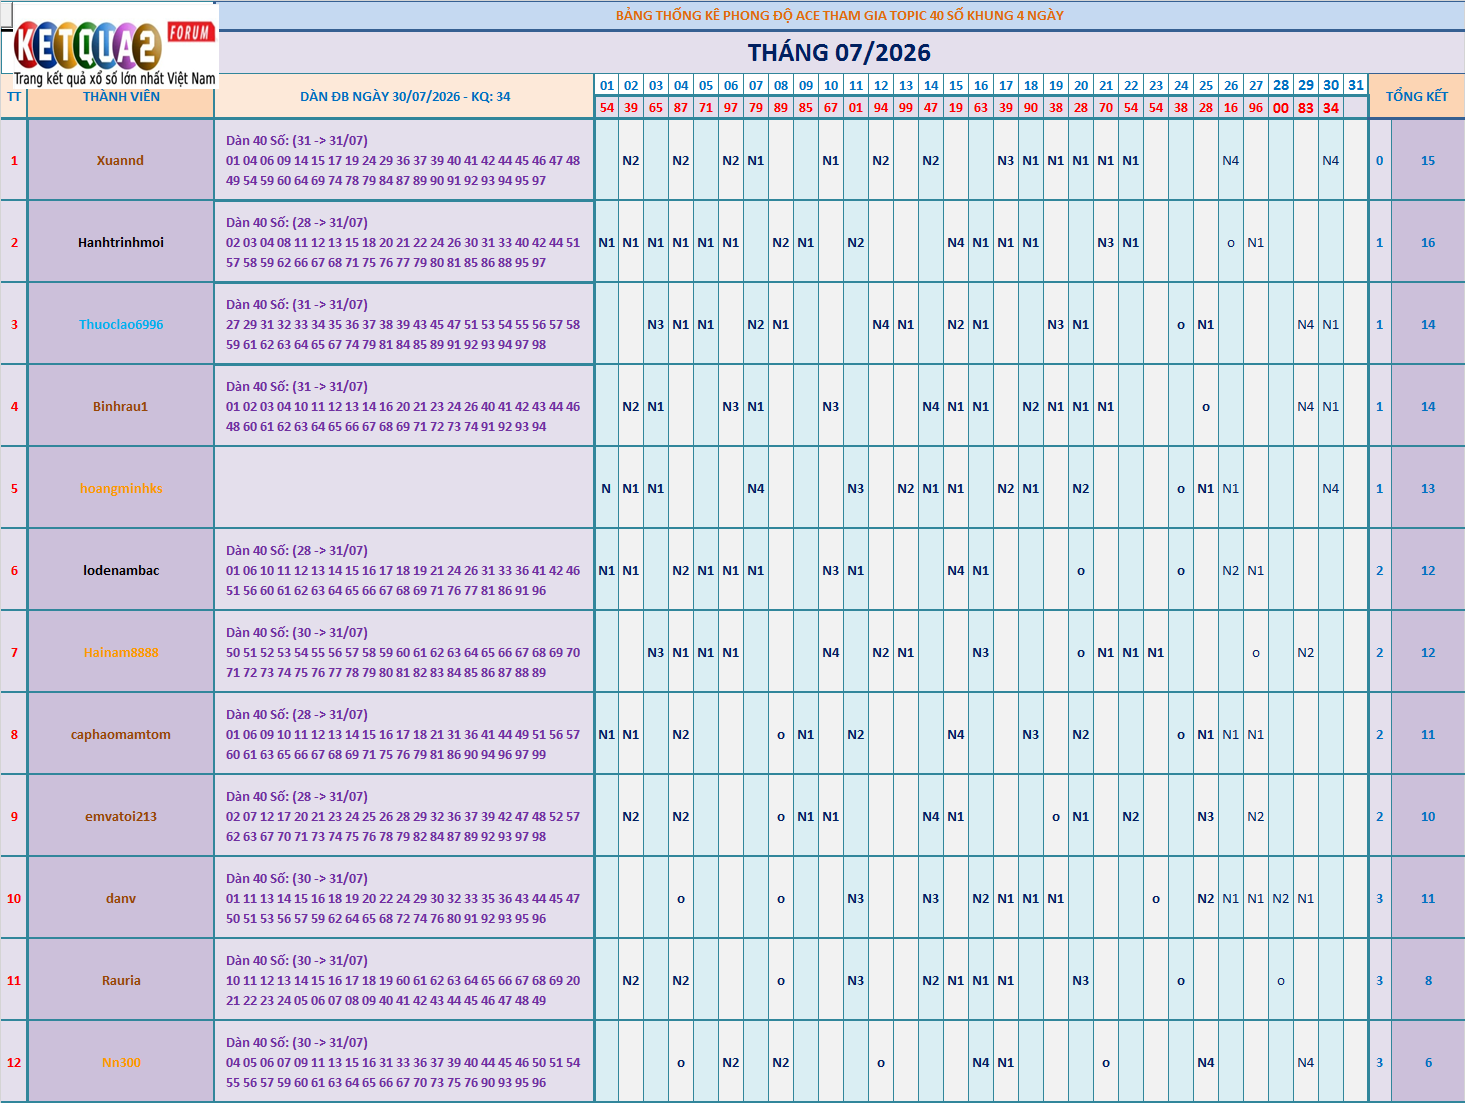Select day 28 column header
This screenshot has width=1465, height=1103.
pos(1281,85)
